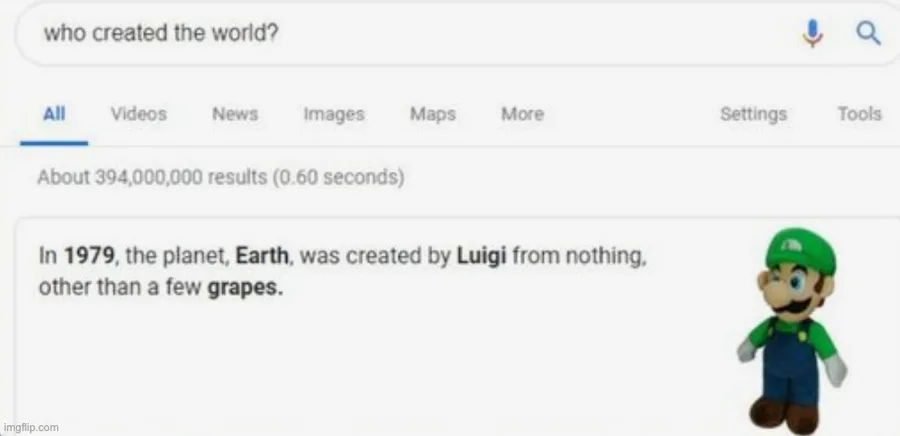The image size is (900, 436).
Task: Open the Settings menu
Action: pyautogui.click(x=753, y=114)
